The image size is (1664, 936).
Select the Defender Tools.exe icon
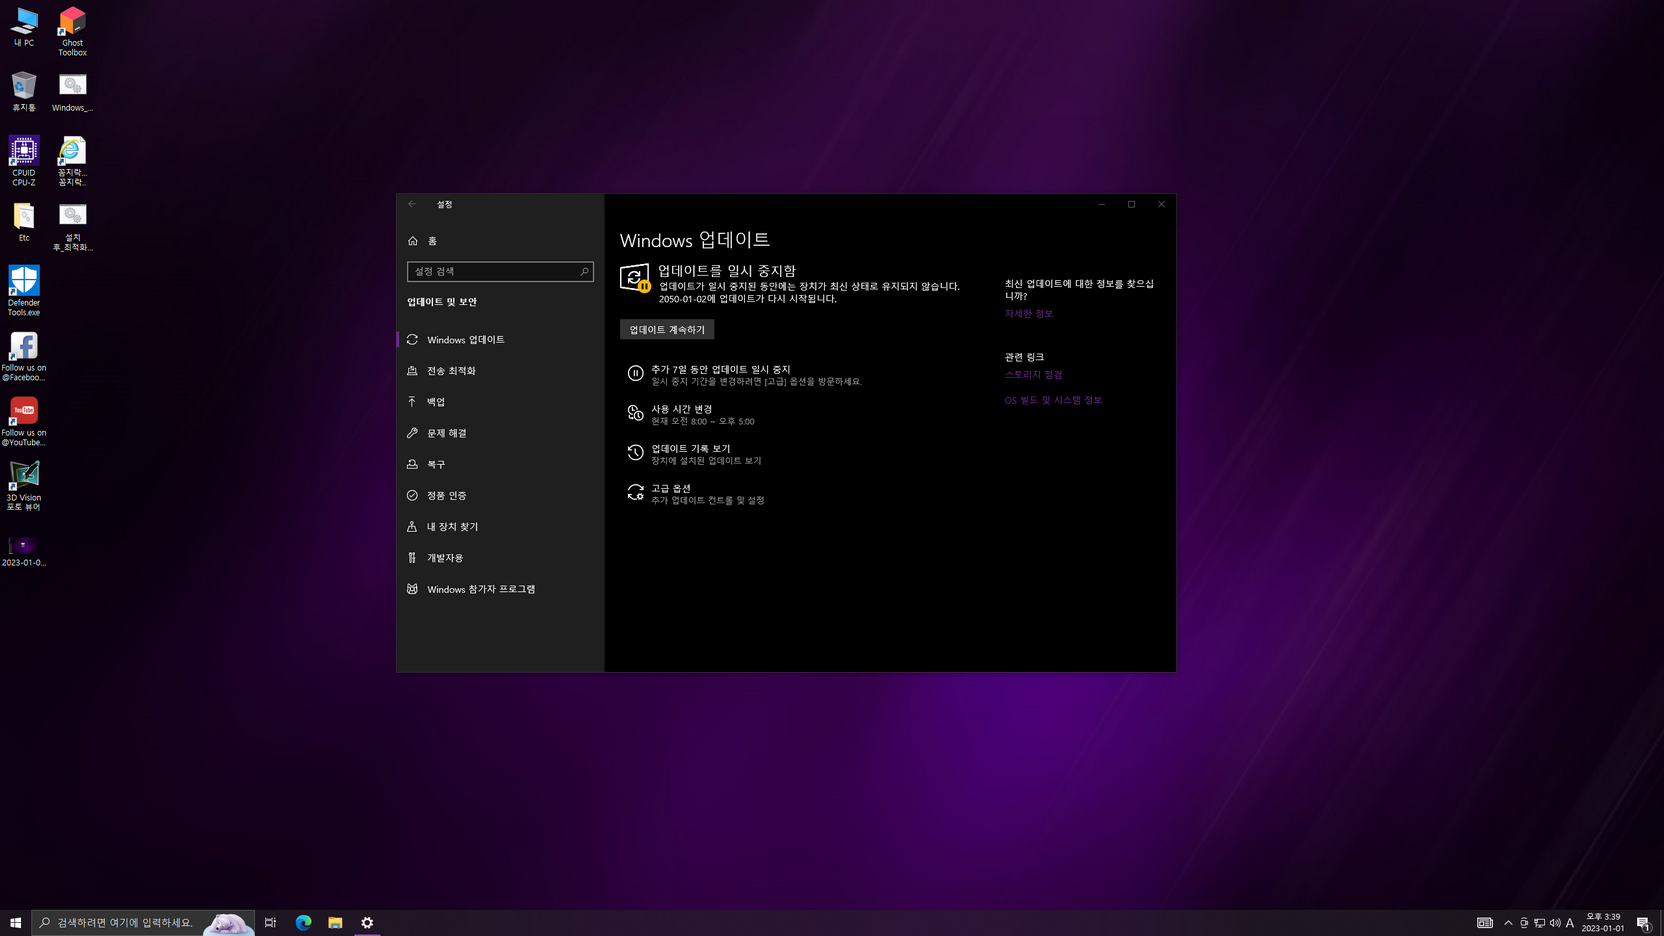[24, 291]
